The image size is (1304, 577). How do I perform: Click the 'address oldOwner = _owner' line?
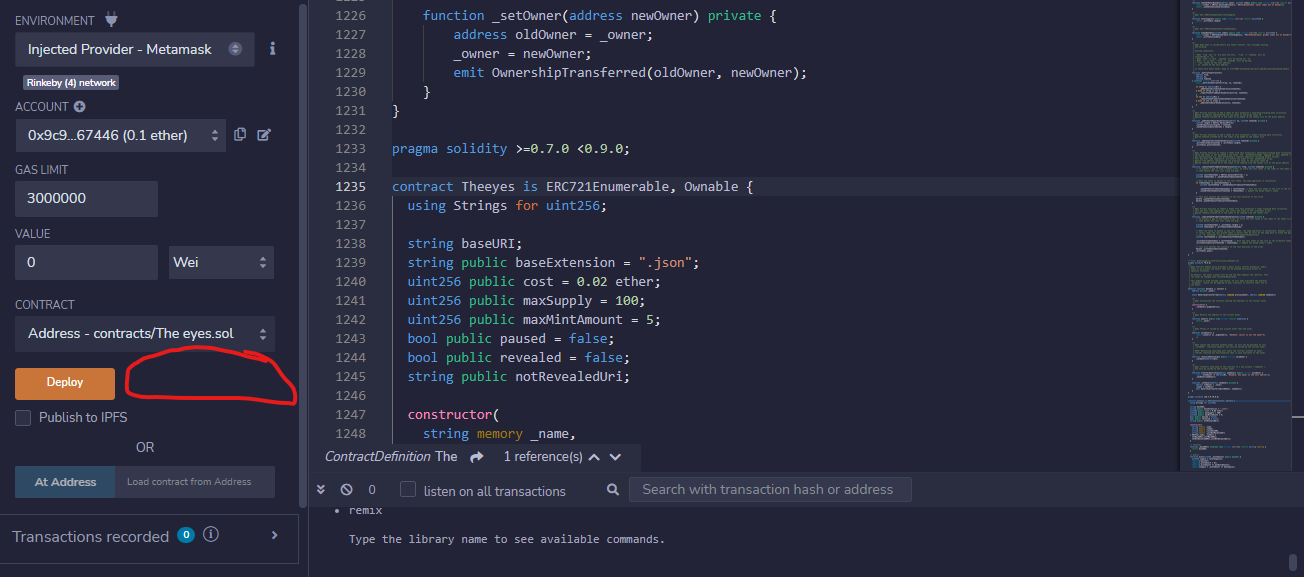click(x=553, y=35)
